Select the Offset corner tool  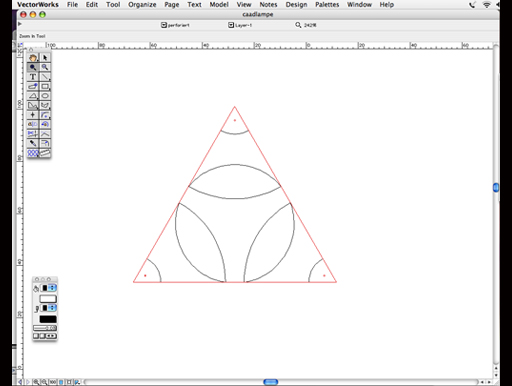pyautogui.click(x=45, y=143)
